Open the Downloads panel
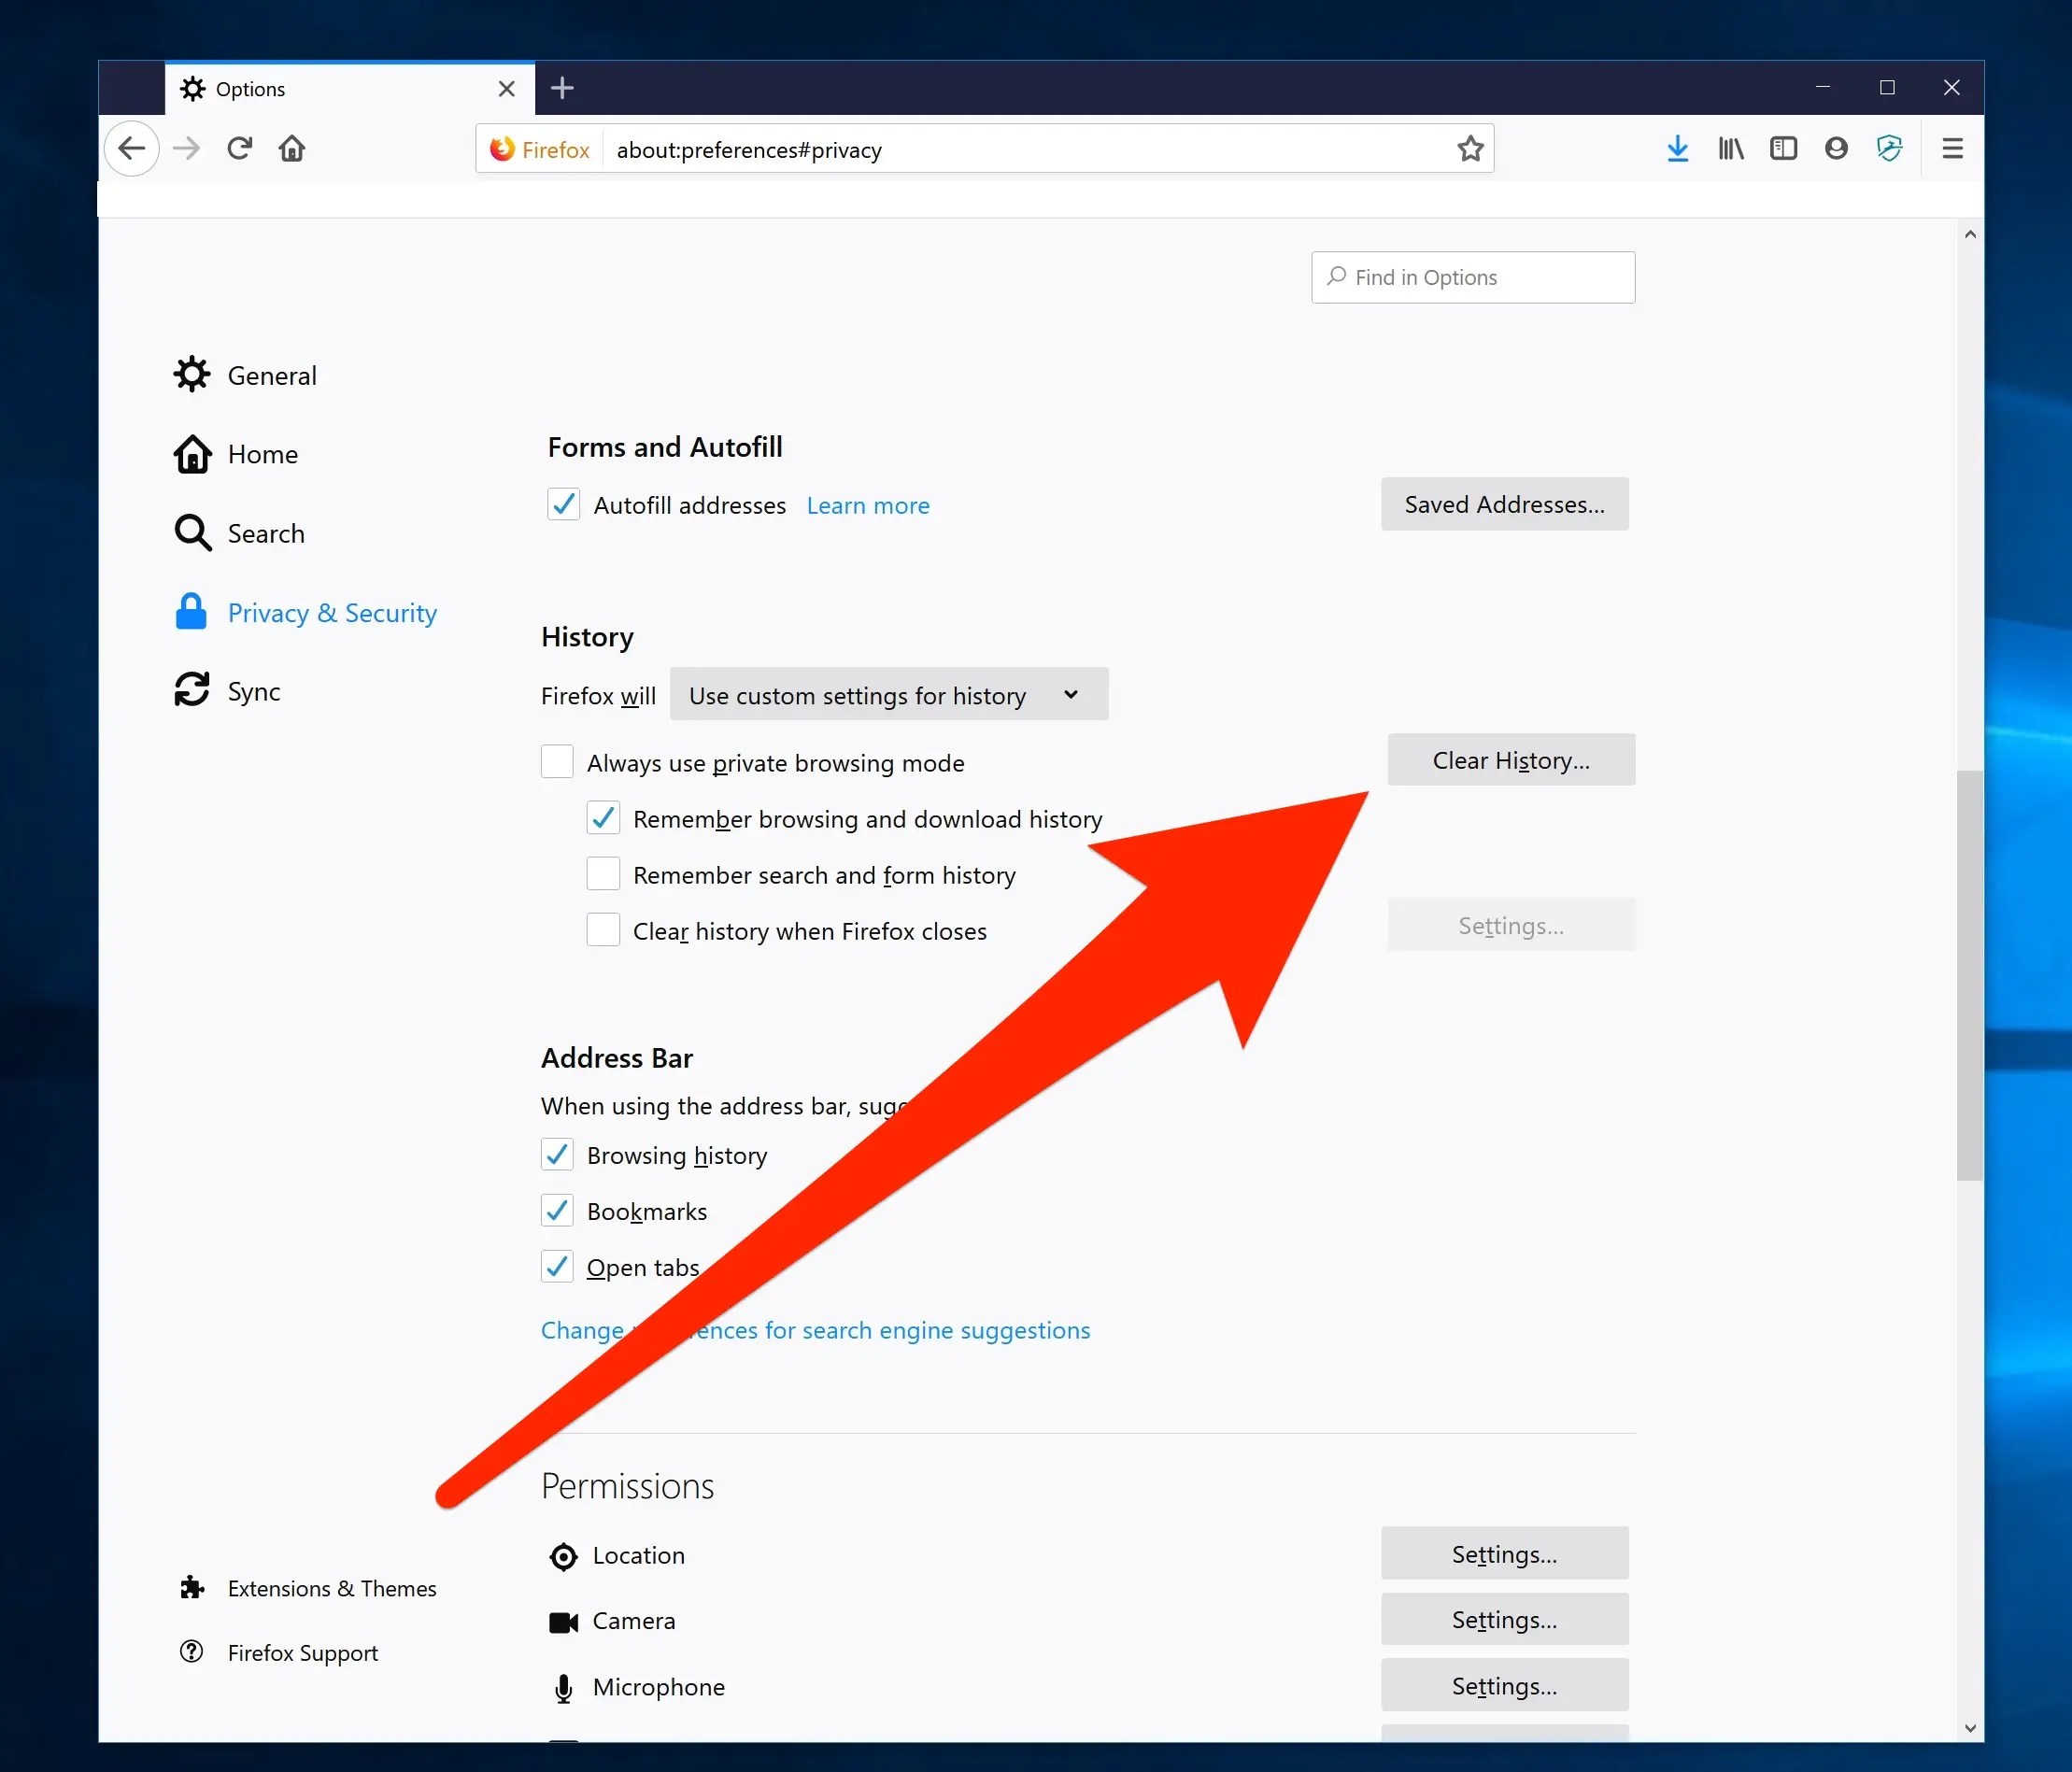Image resolution: width=2072 pixels, height=1772 pixels. point(1677,148)
